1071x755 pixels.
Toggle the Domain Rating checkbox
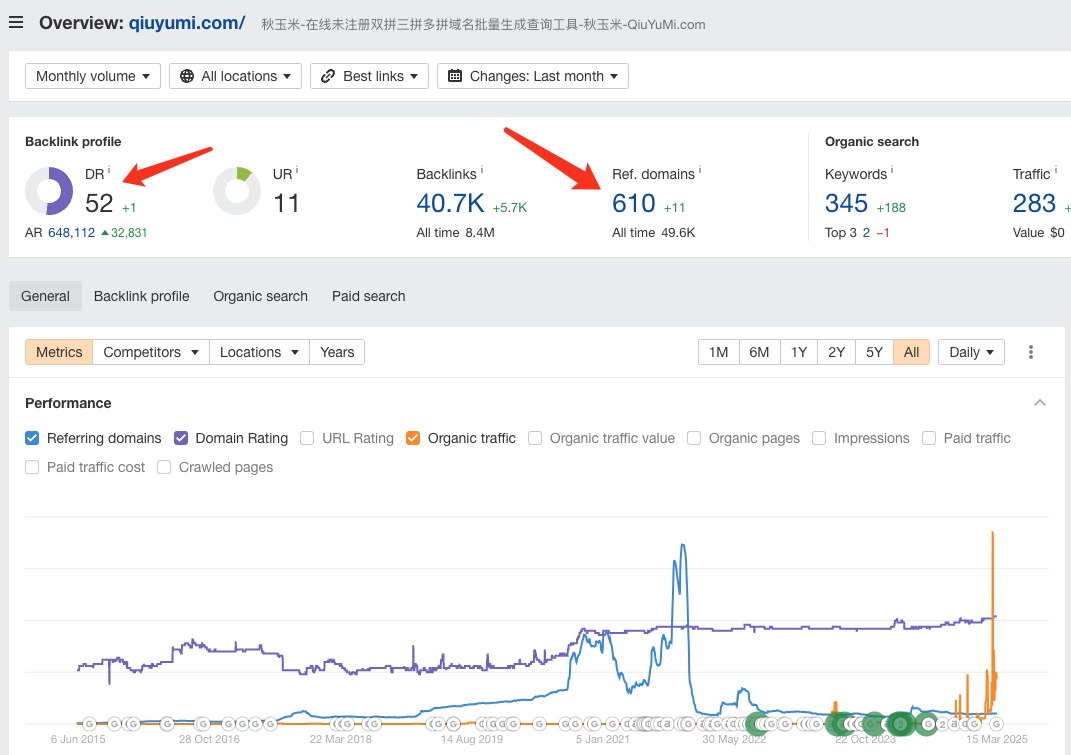[181, 438]
